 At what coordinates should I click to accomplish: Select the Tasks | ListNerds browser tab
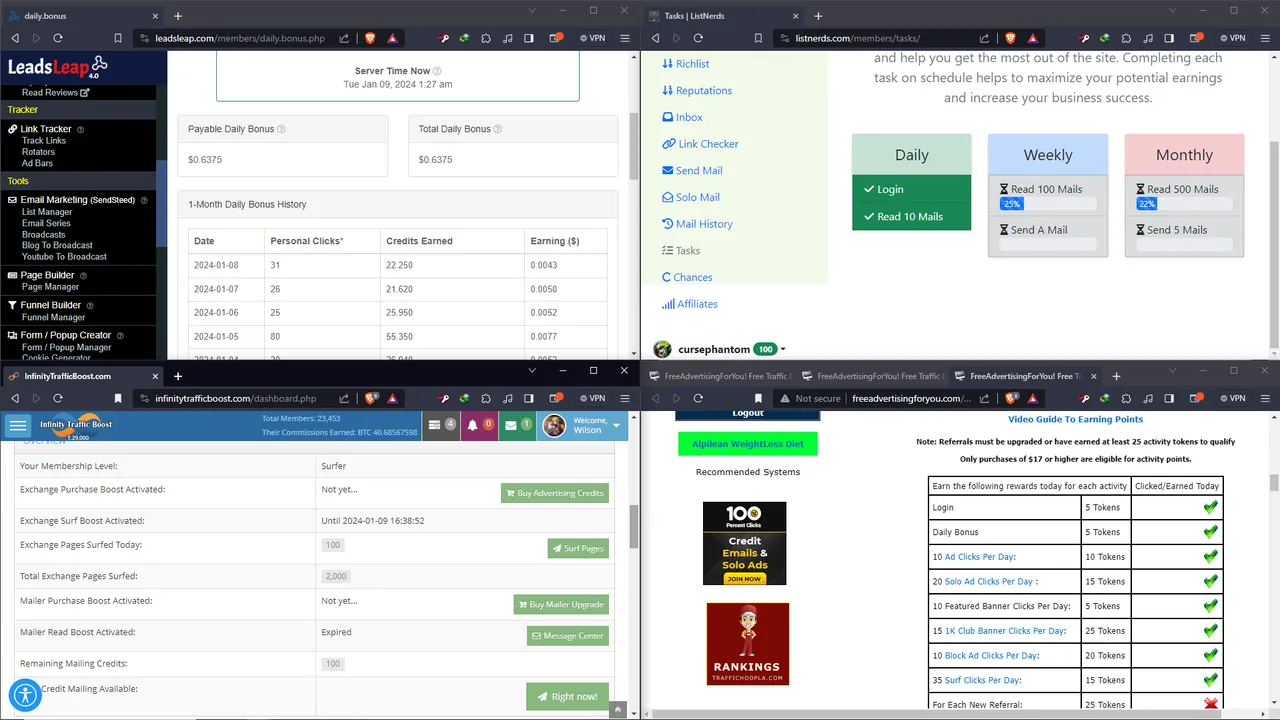coord(722,16)
